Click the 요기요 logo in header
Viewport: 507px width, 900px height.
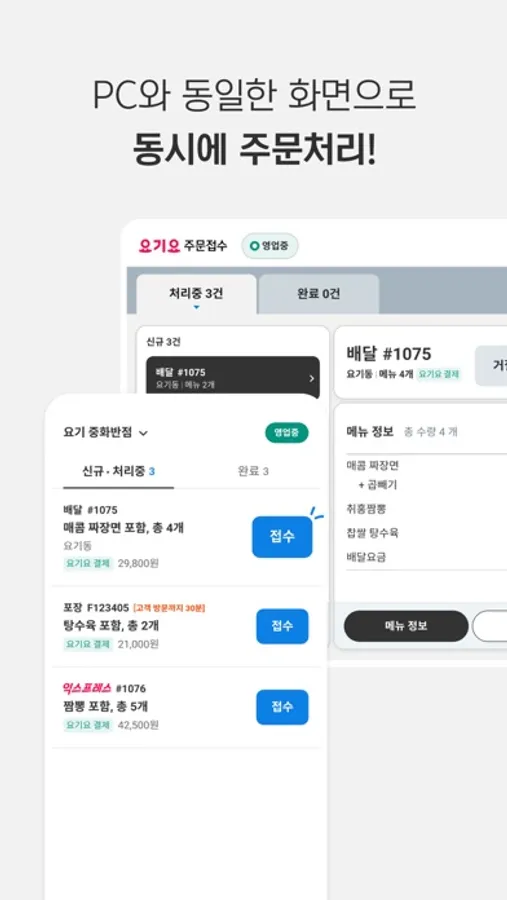(x=160, y=246)
